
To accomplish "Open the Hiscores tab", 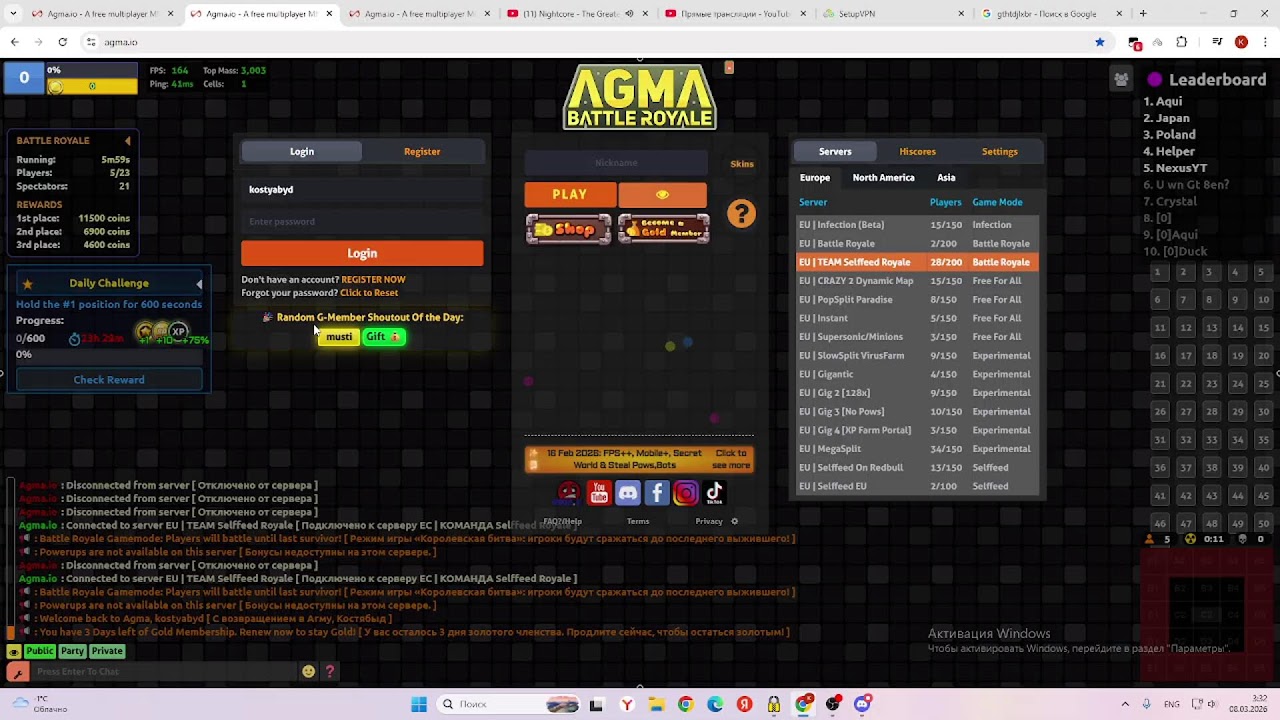I will click(917, 151).
